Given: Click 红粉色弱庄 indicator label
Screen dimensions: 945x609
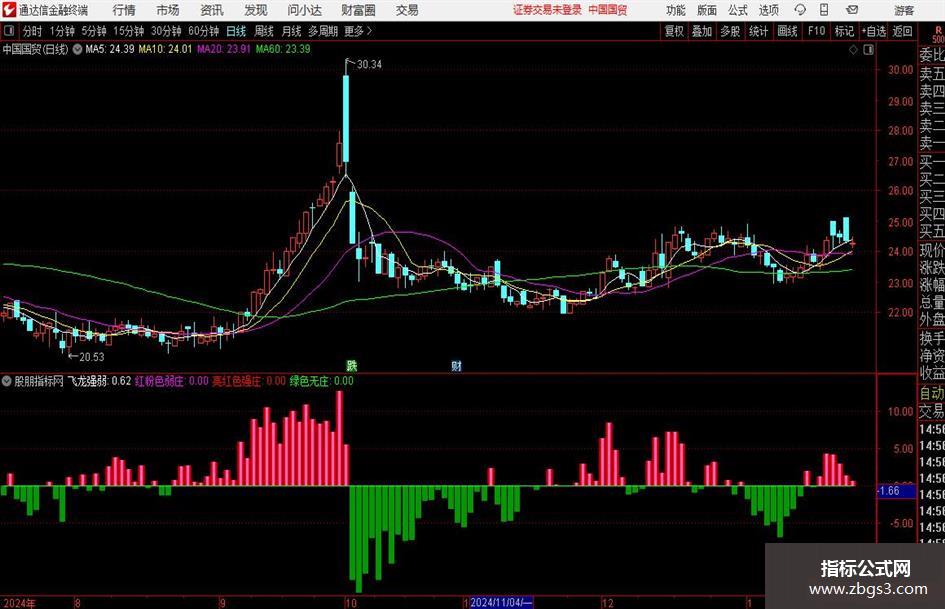Looking at the screenshot, I should (x=172, y=381).
